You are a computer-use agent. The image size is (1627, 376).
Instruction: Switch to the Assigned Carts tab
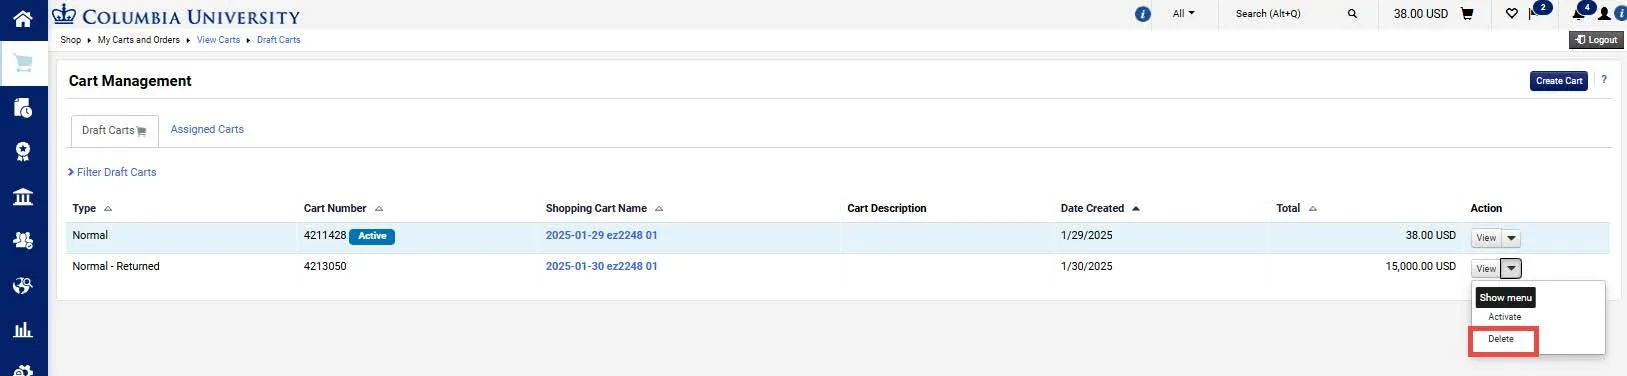[207, 129]
